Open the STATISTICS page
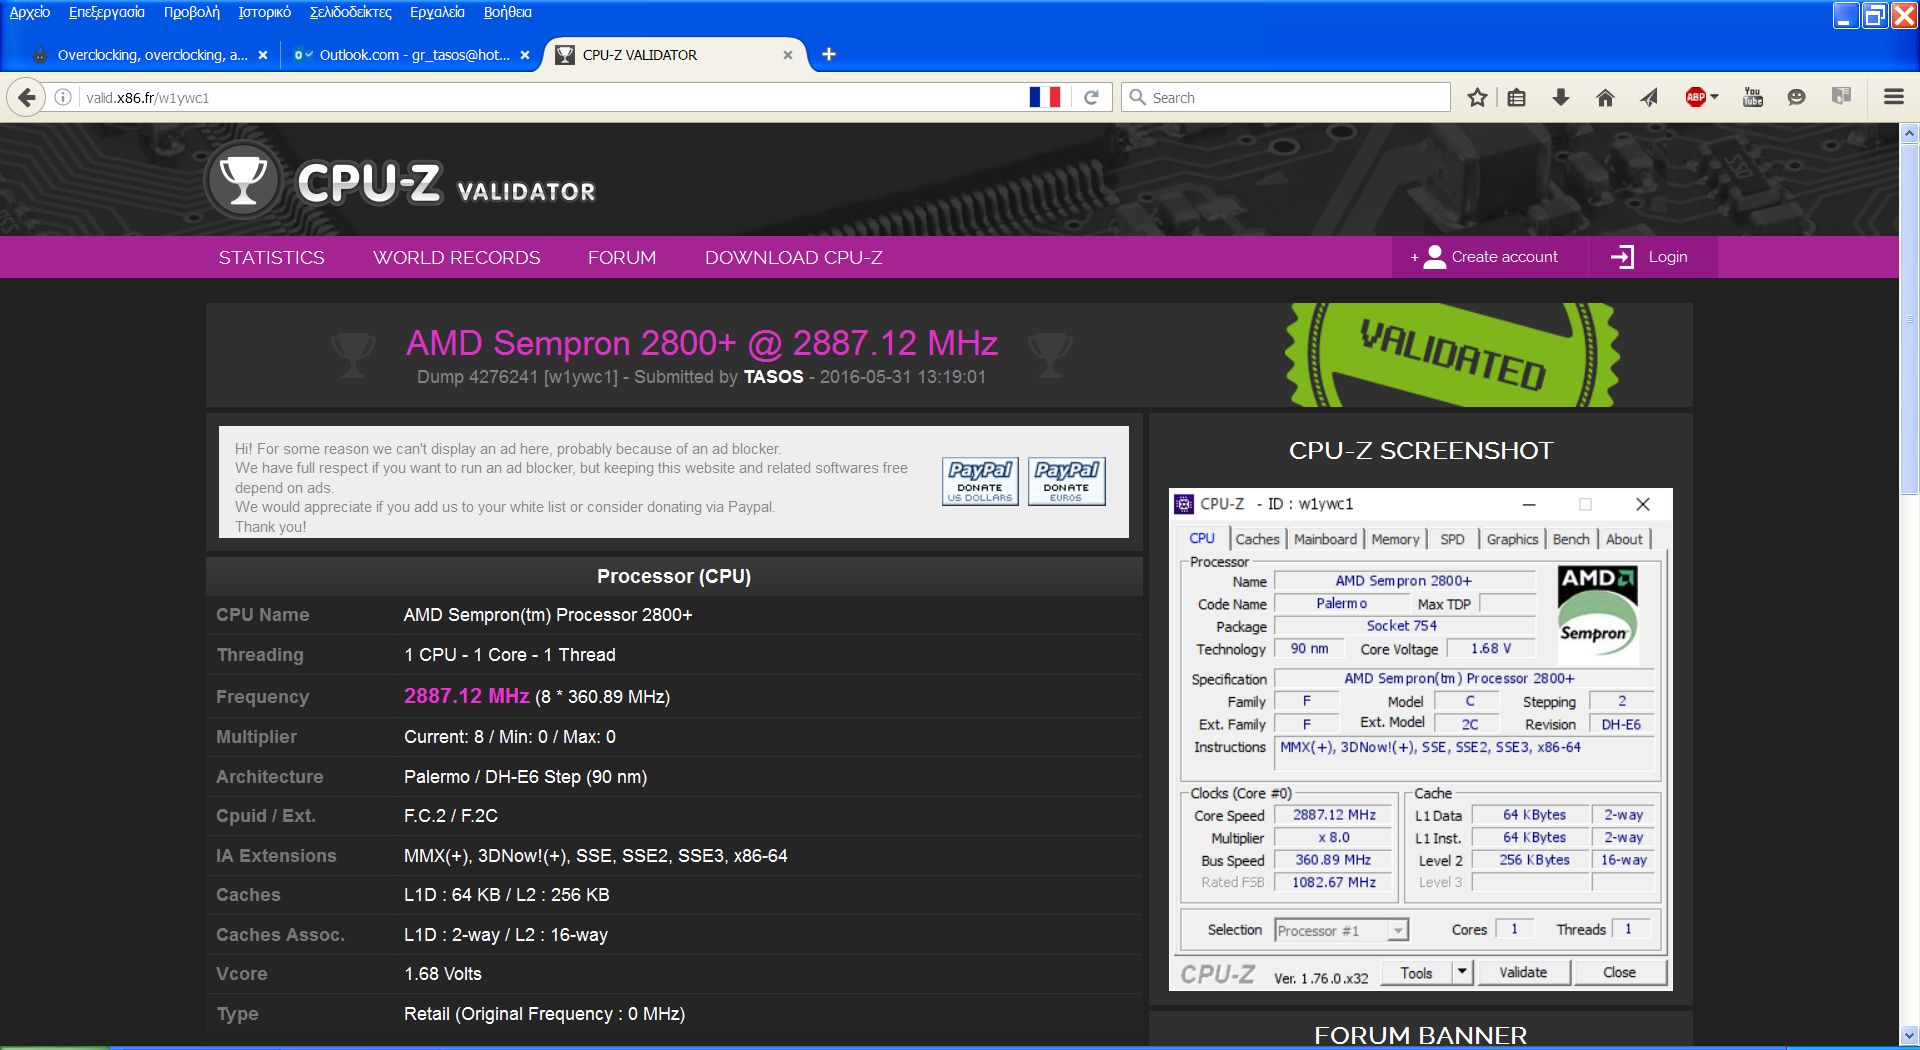This screenshot has height=1050, width=1920. pos(272,257)
